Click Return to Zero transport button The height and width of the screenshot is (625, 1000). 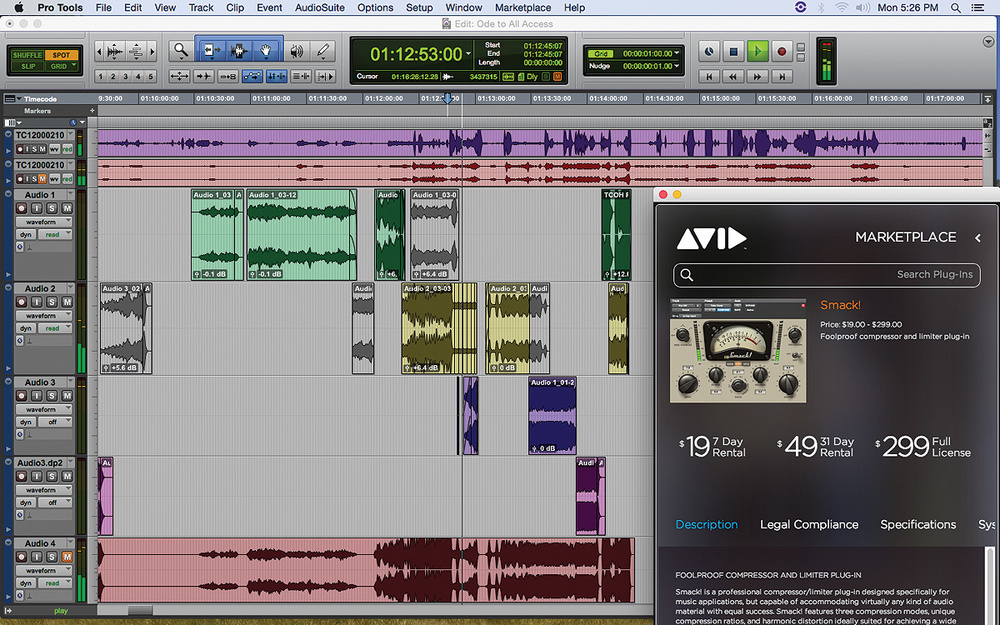(709, 76)
